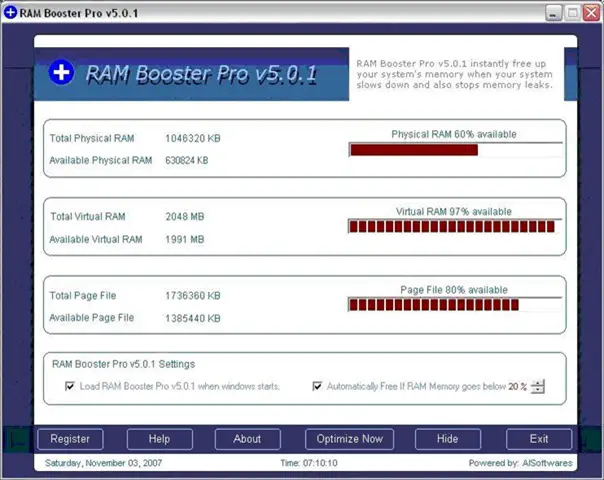Click the value '1991 MB'
Screen dimensions: 604x480
[185, 239]
